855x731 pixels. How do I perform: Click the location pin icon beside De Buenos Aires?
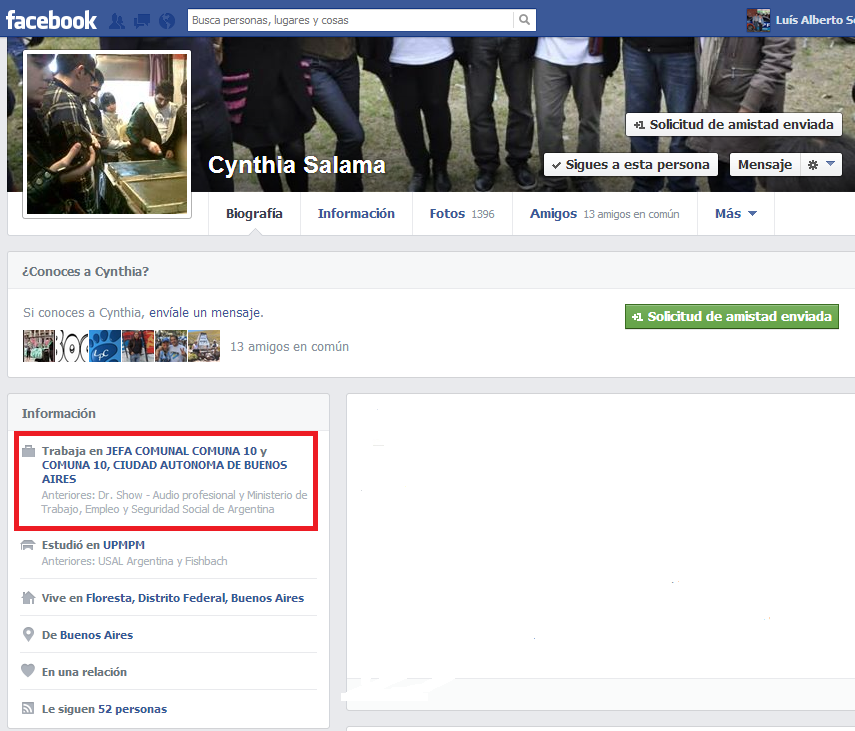(x=29, y=635)
